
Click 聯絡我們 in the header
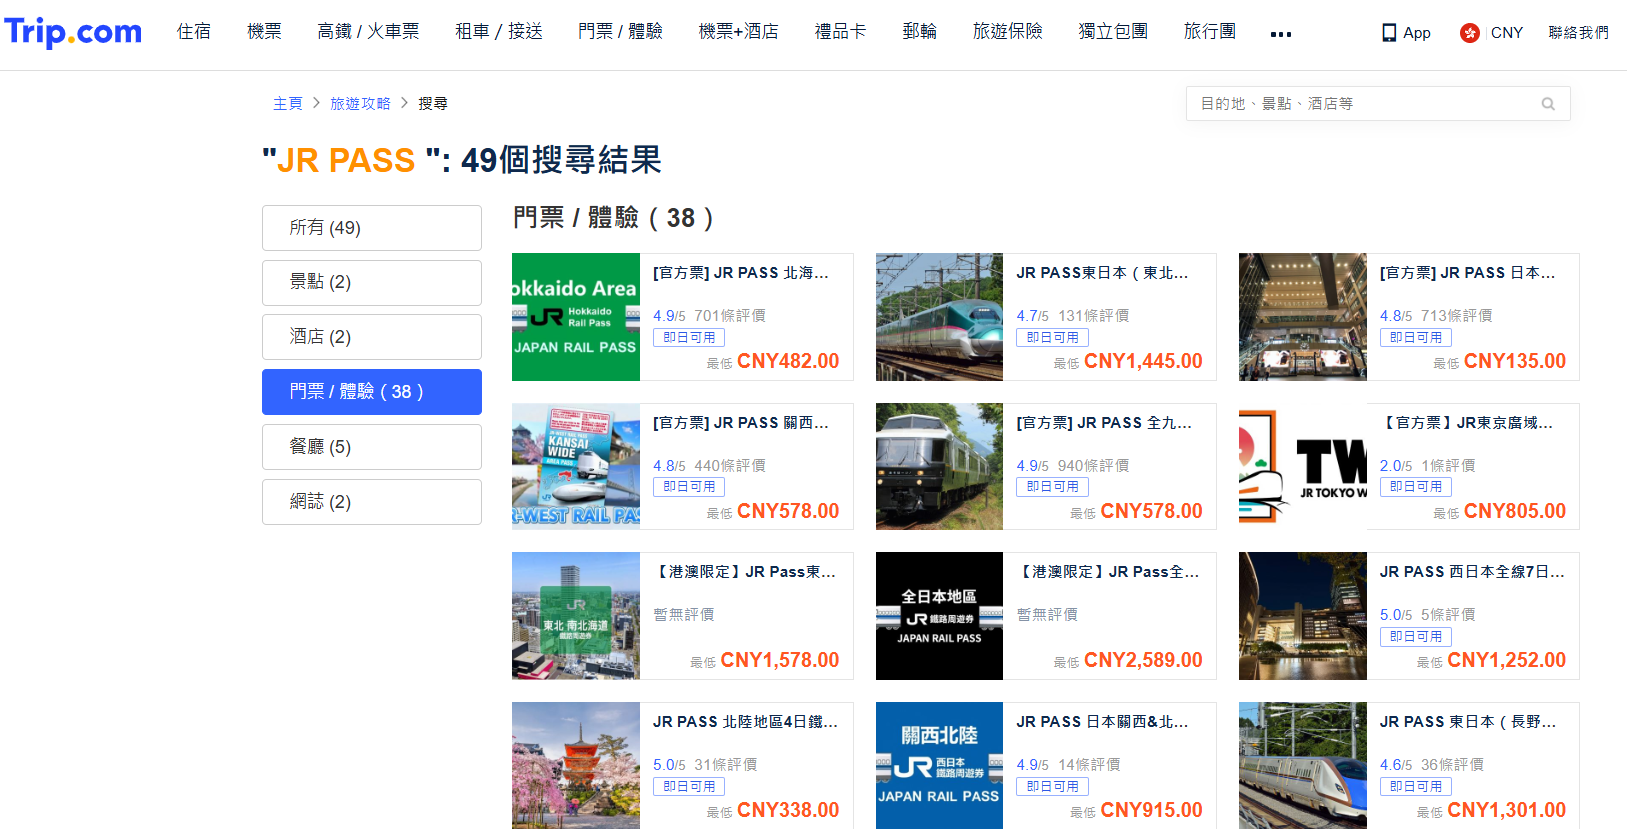tap(1578, 33)
